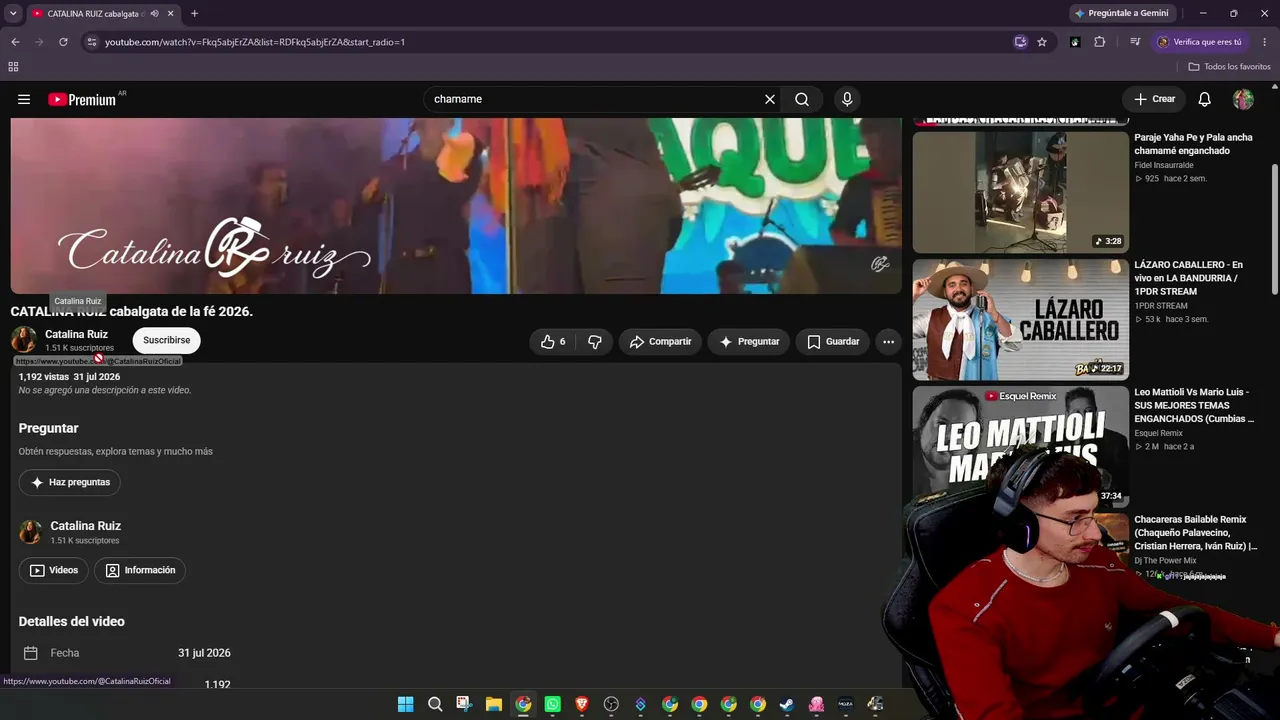Click the signature watermark icon in the video corner
1280x720 pixels.
(x=880, y=264)
